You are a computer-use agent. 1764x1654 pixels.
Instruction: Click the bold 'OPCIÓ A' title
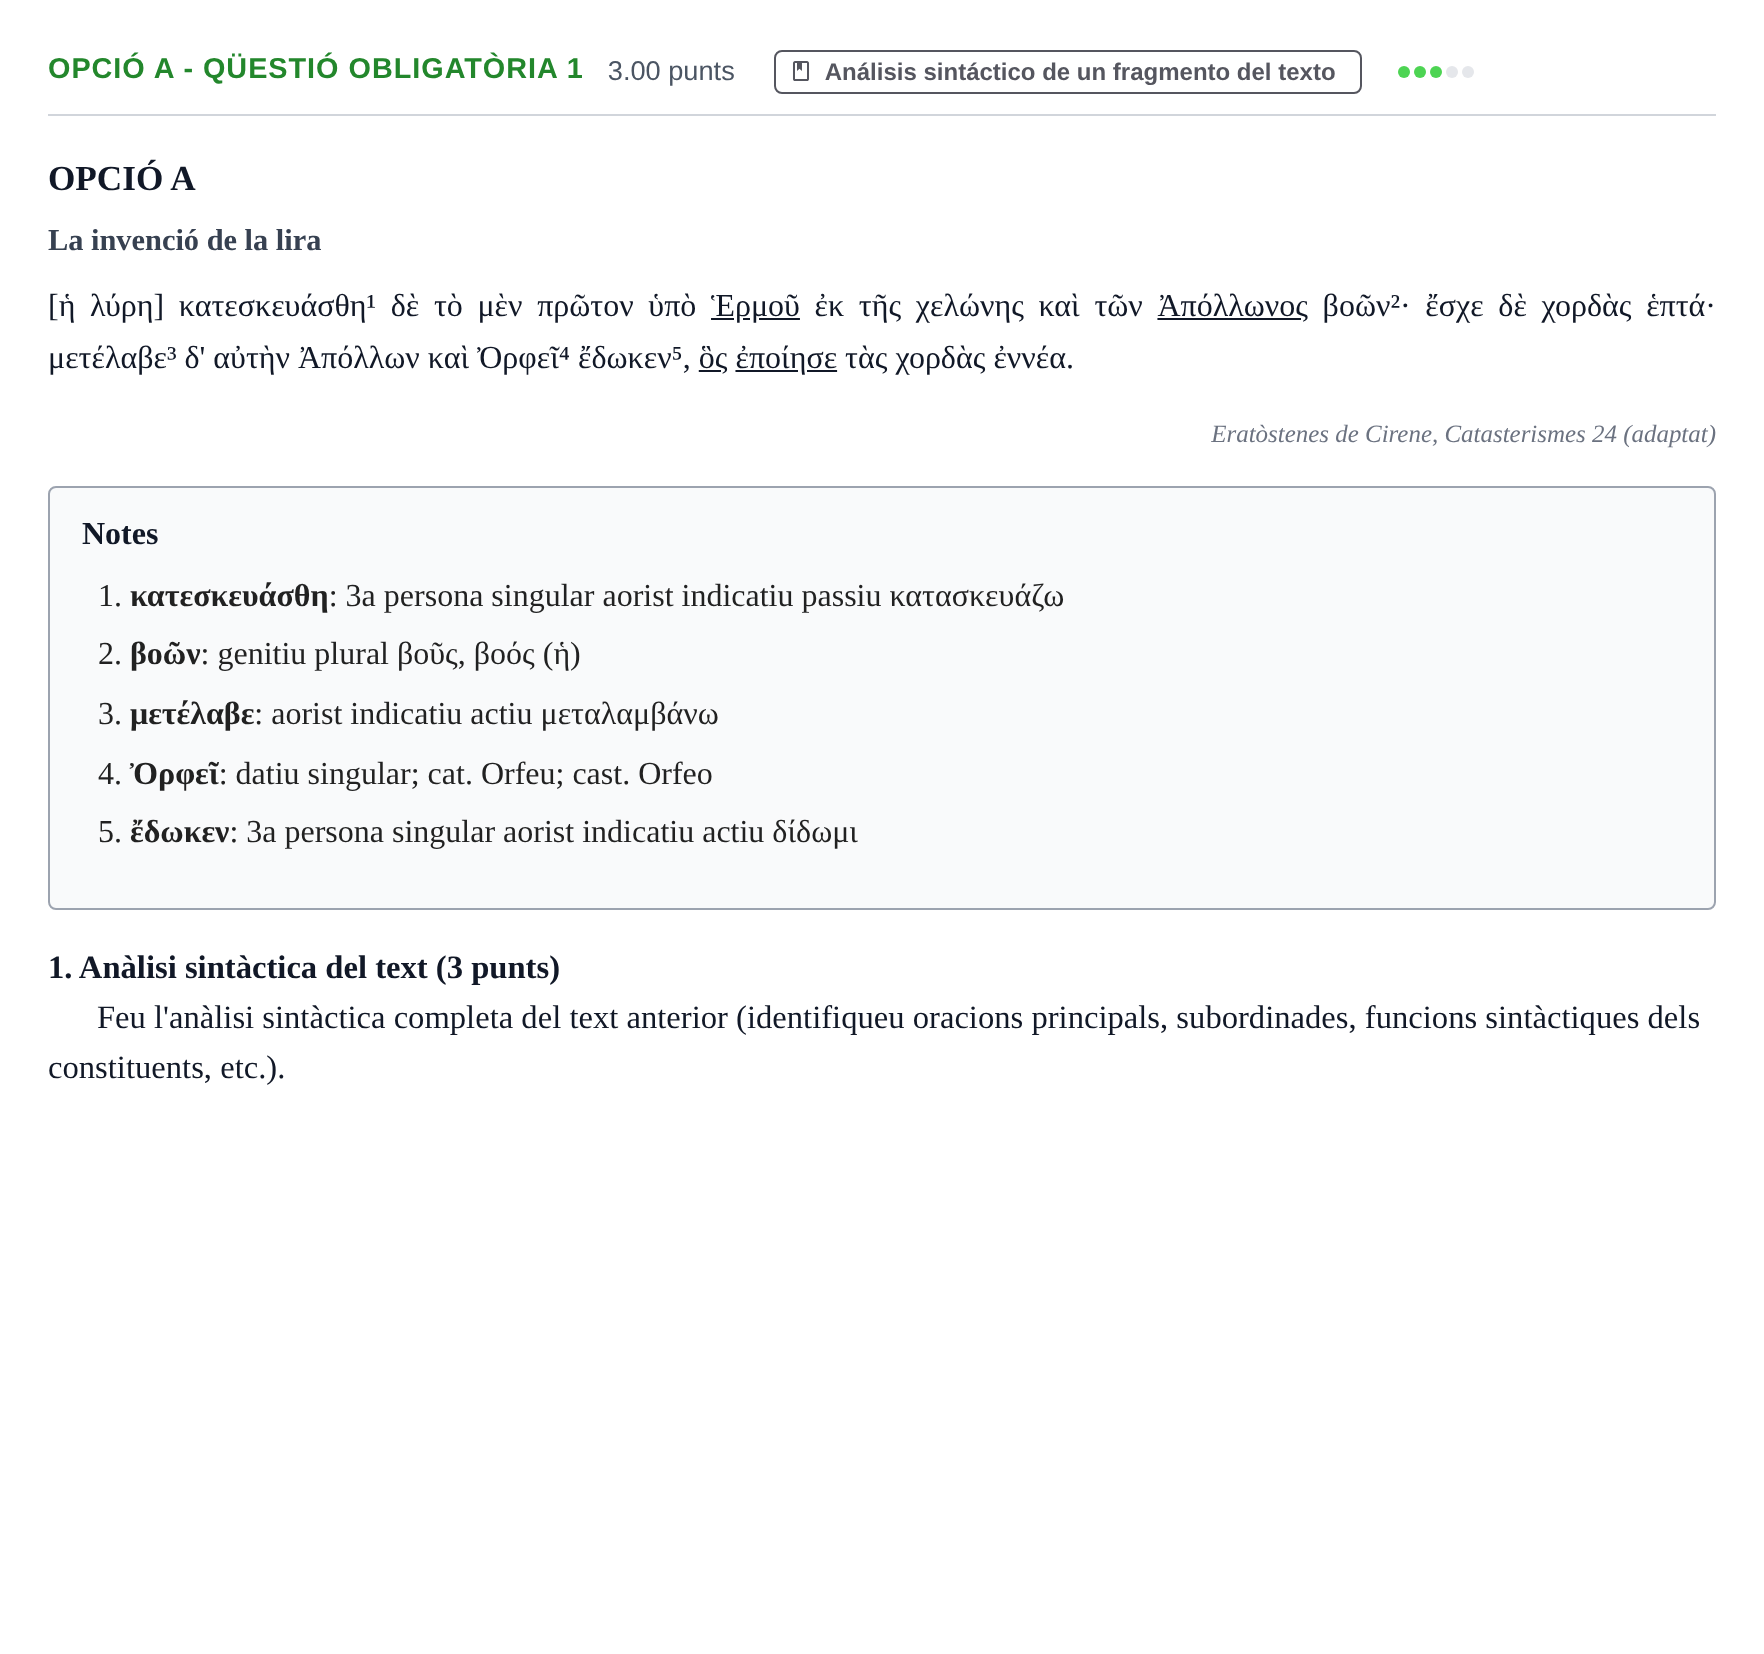[121, 179]
